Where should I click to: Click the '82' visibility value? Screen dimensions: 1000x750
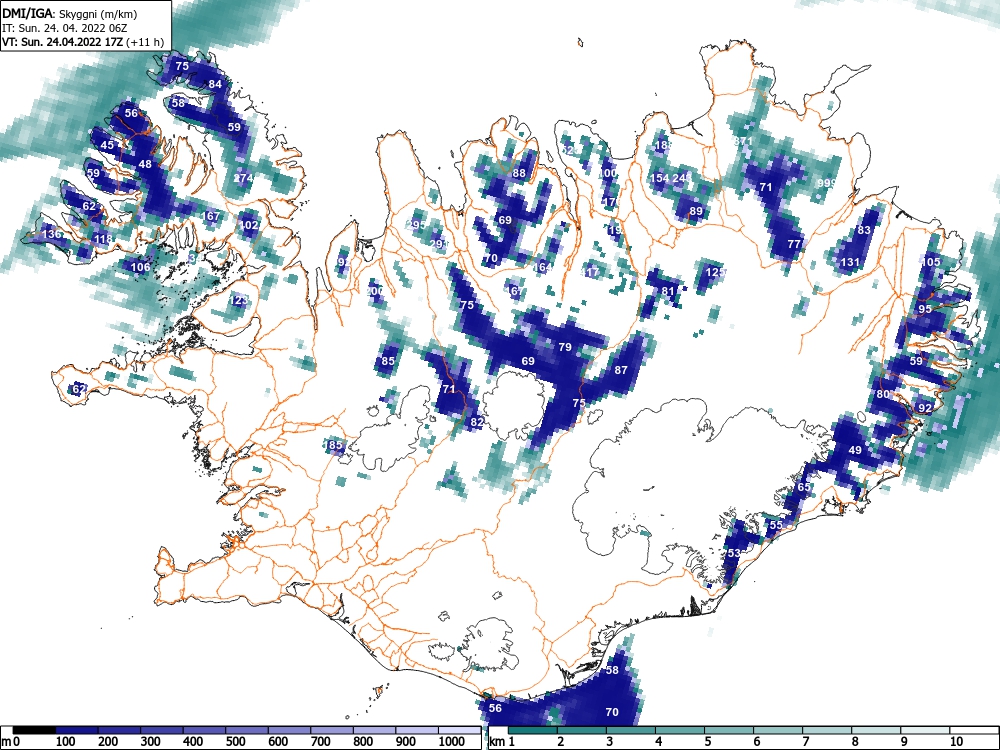477,422
